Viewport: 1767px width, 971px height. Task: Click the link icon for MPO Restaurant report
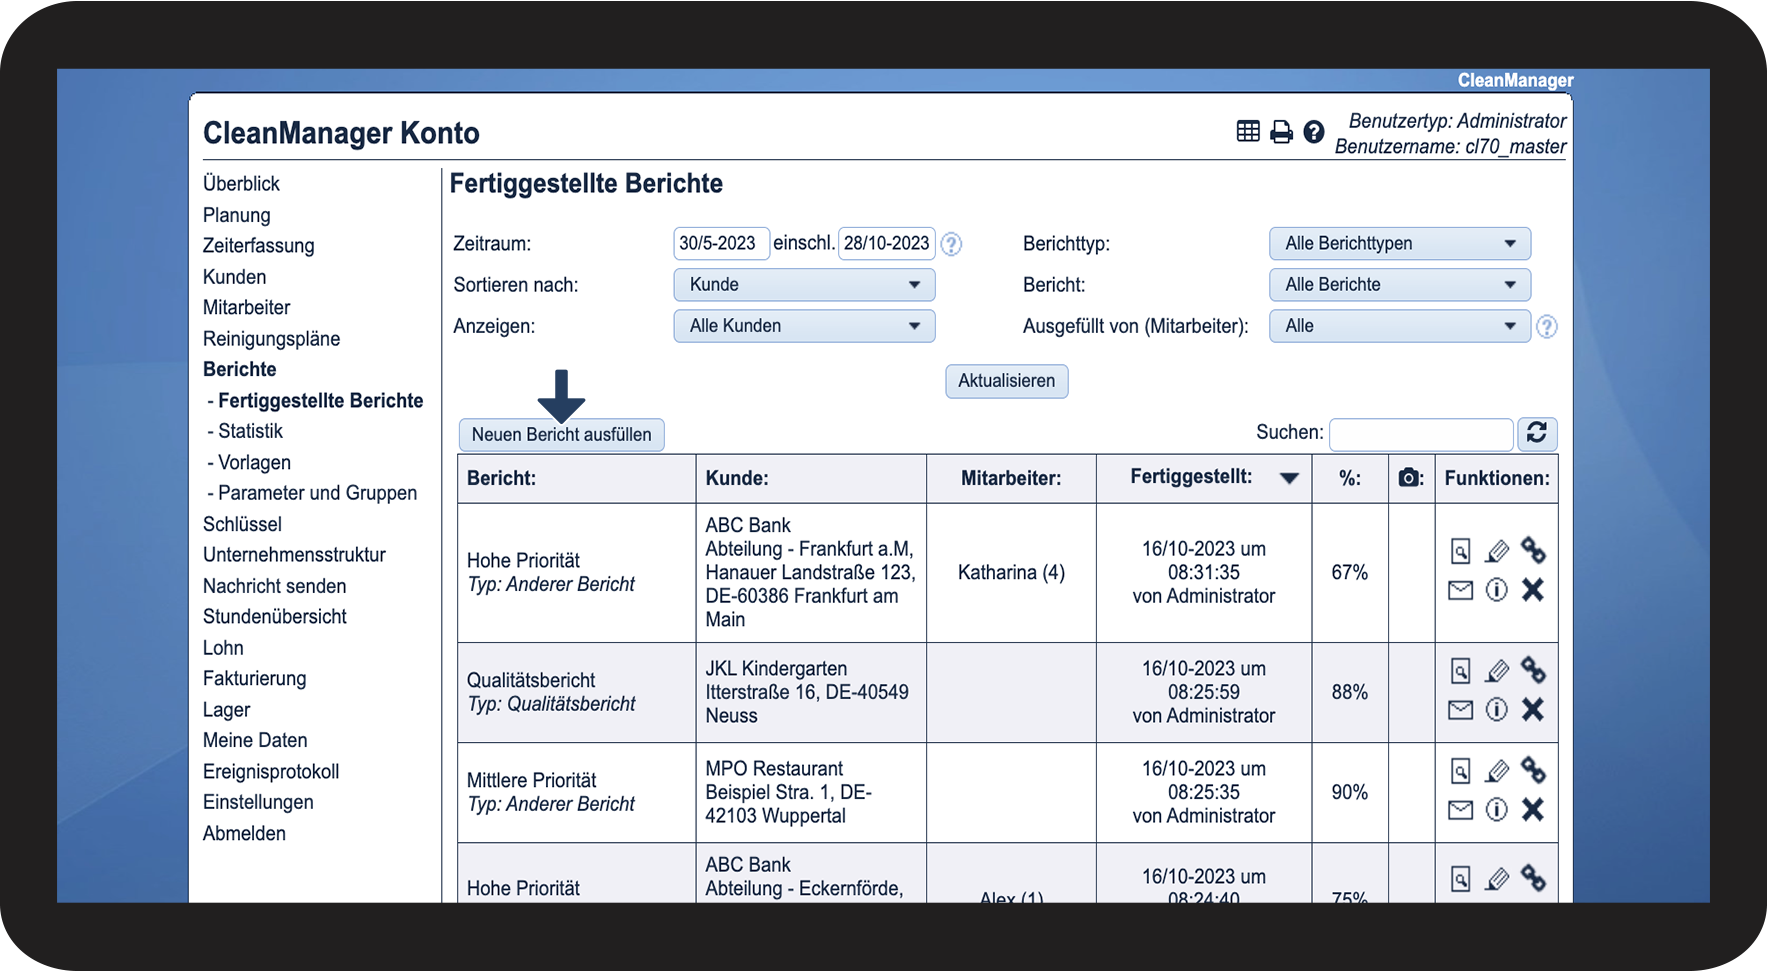(1533, 770)
